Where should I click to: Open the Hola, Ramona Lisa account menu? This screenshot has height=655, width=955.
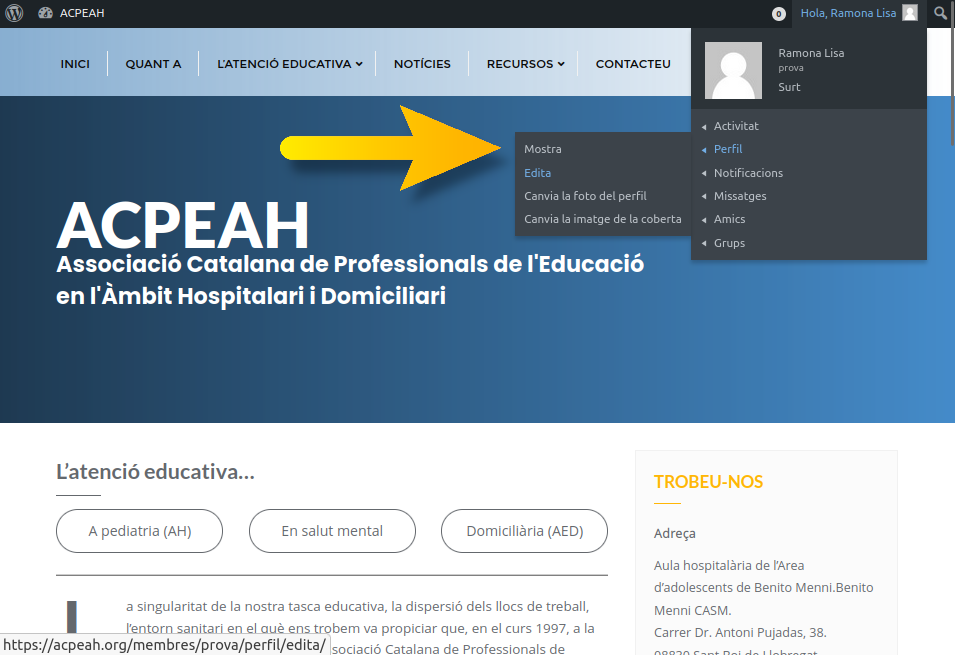click(x=859, y=13)
